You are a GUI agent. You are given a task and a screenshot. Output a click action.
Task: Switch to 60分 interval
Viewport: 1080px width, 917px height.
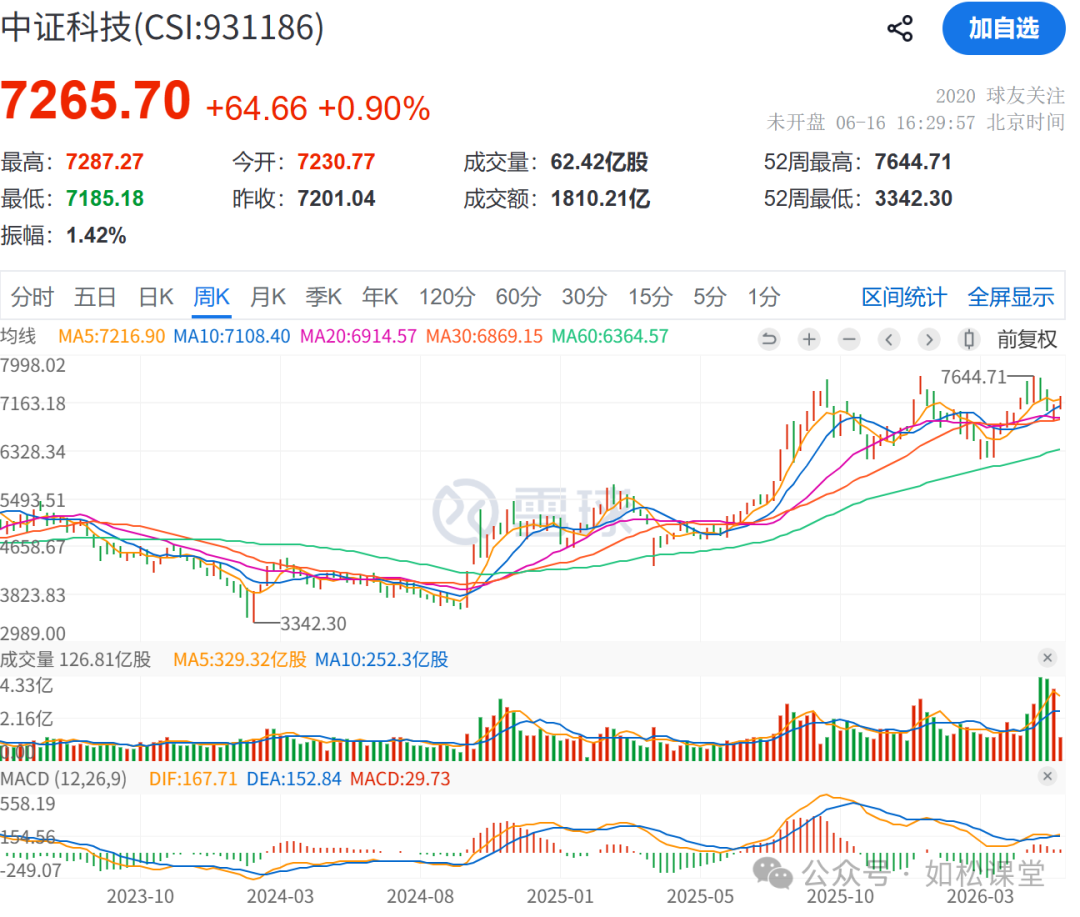click(518, 297)
